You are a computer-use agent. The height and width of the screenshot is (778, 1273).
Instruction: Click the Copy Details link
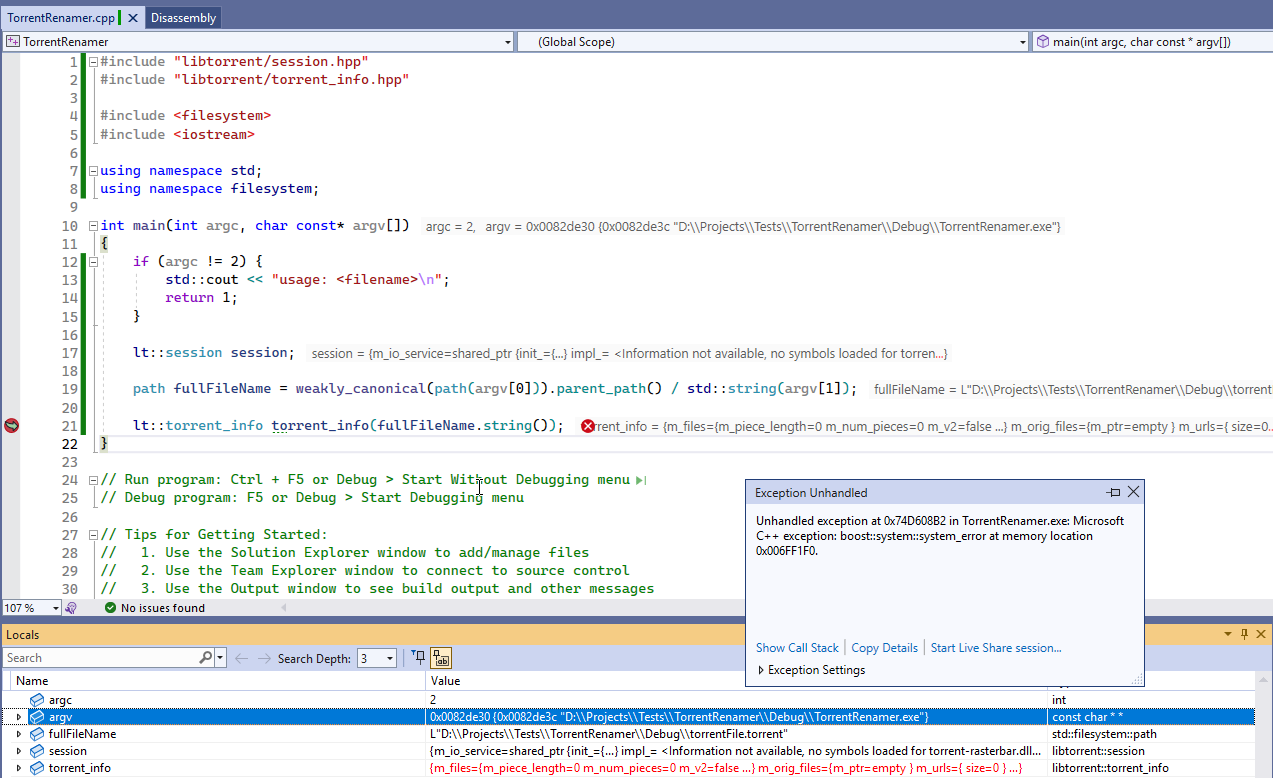tap(883, 647)
